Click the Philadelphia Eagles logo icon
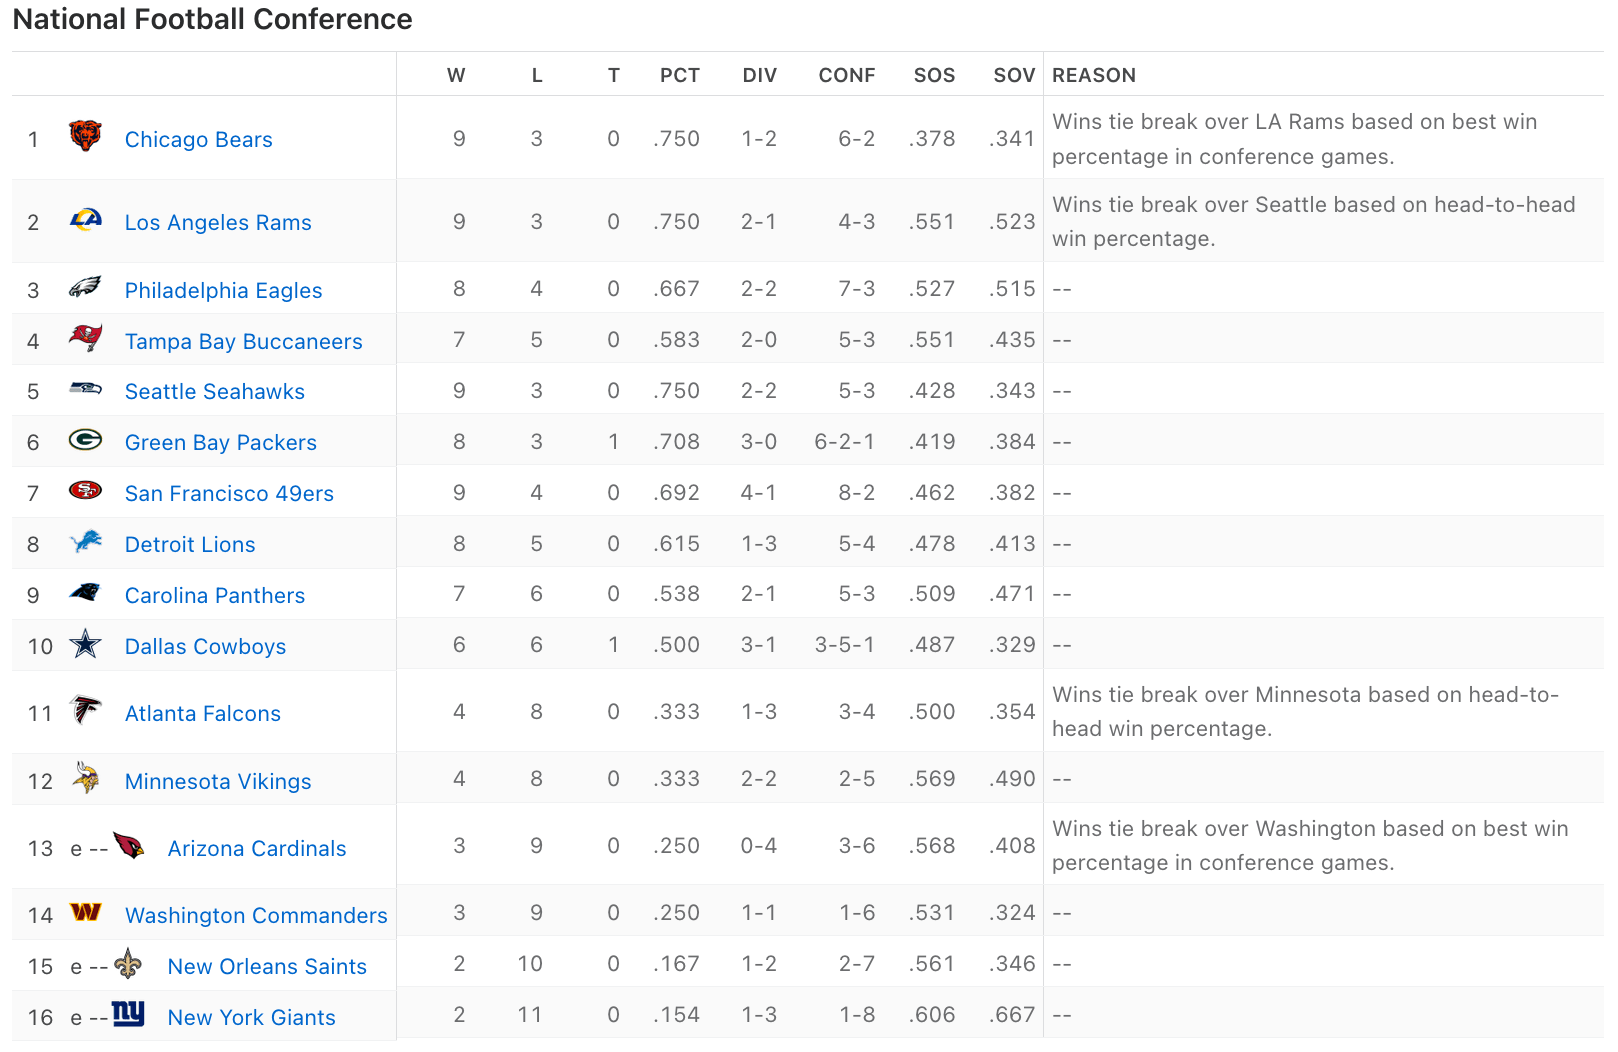Image resolution: width=1618 pixels, height=1052 pixels. [x=85, y=288]
